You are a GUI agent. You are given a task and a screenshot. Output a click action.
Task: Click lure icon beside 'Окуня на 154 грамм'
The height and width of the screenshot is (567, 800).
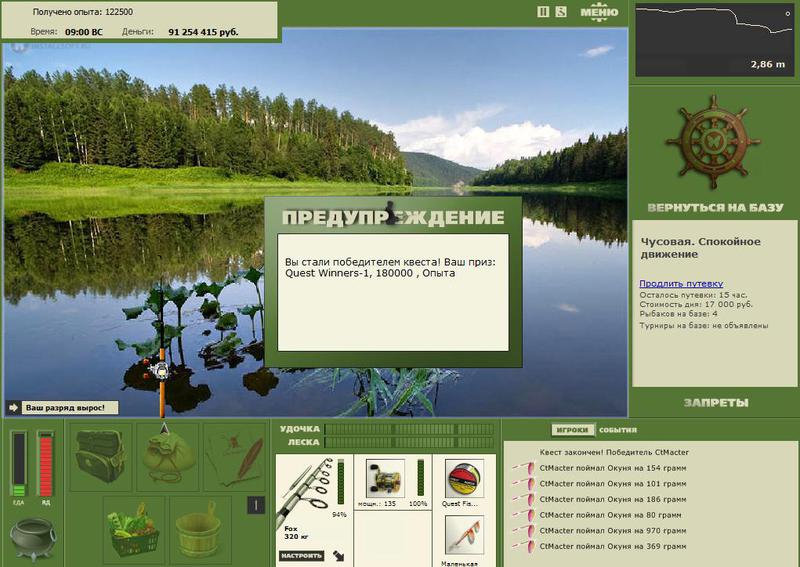point(525,467)
